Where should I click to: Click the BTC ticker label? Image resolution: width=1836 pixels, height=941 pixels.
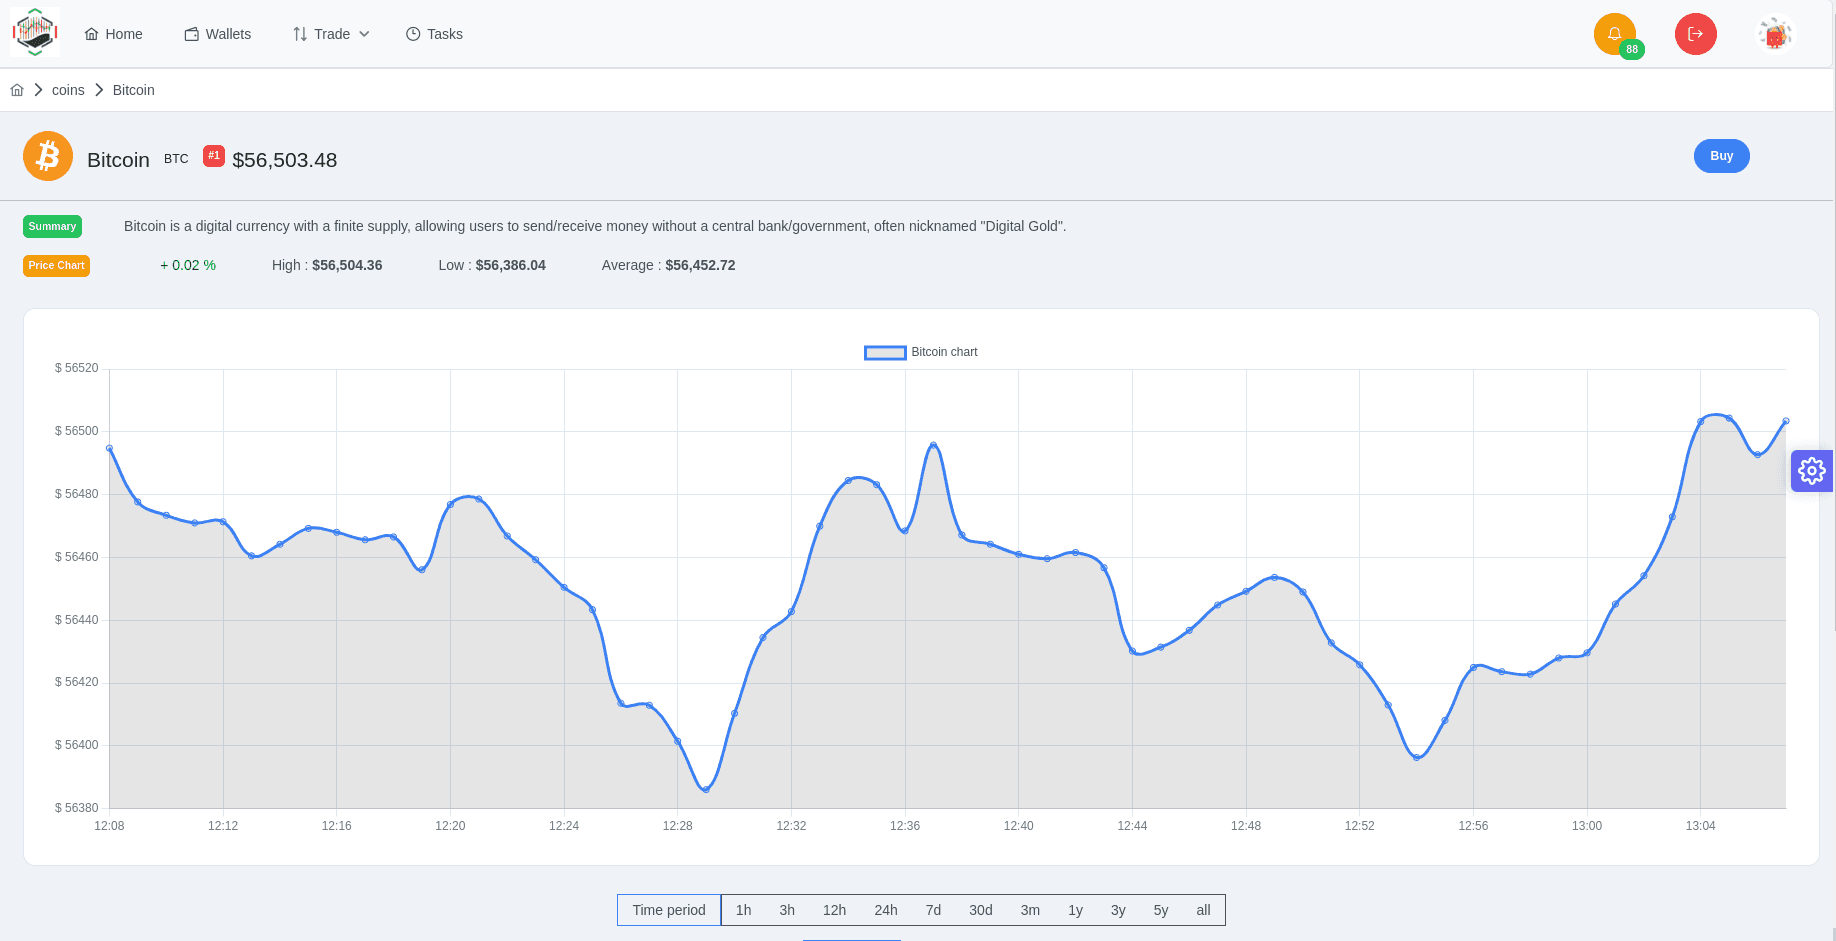176,159
